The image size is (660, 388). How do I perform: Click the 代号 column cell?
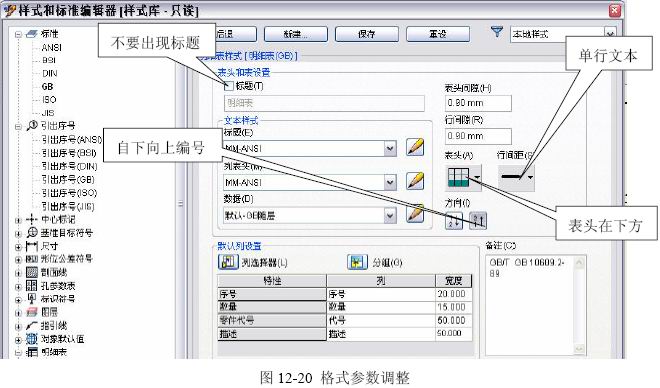coord(381,320)
